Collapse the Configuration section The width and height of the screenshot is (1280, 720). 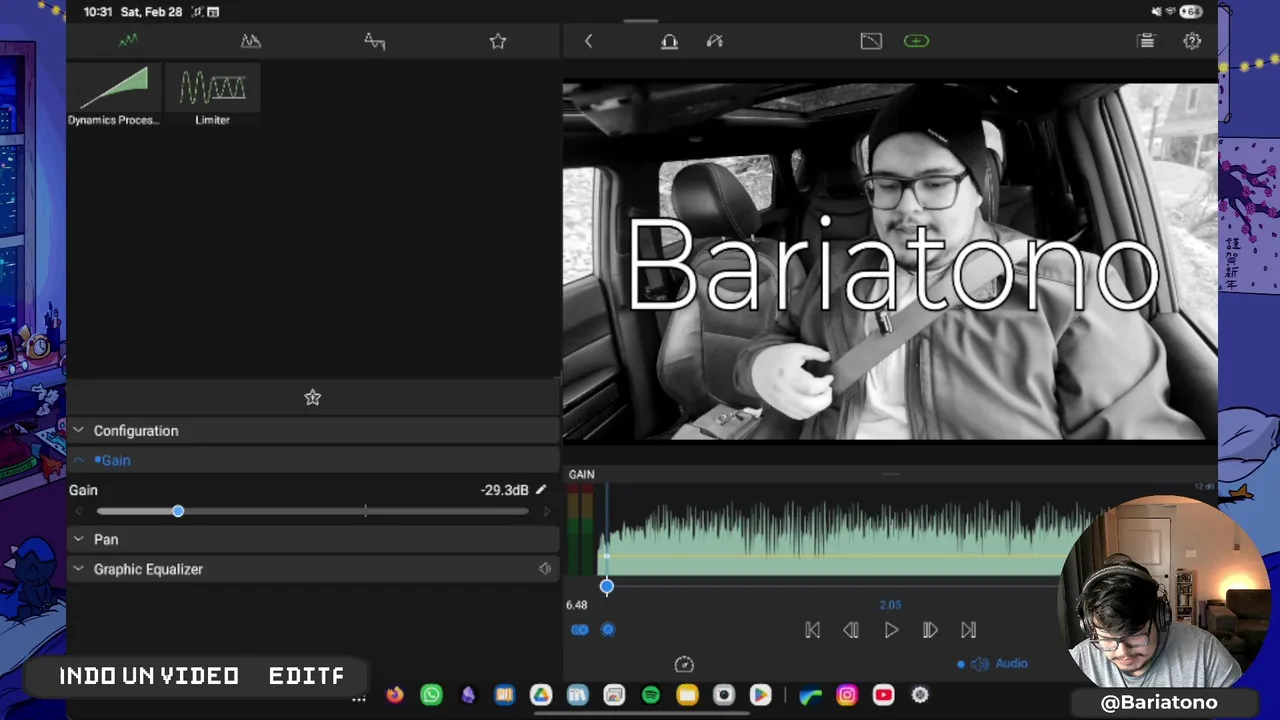click(x=313, y=431)
